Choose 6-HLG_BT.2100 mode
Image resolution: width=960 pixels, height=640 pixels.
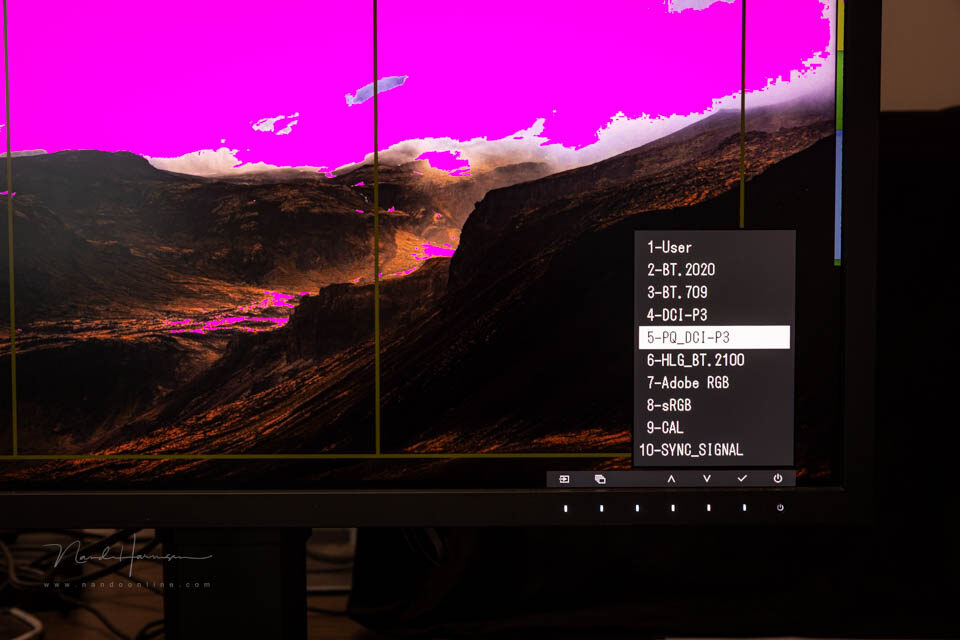pos(696,360)
